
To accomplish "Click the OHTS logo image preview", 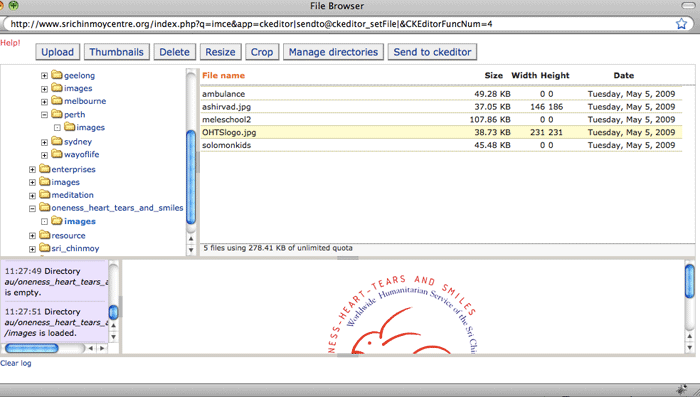I will (403, 314).
